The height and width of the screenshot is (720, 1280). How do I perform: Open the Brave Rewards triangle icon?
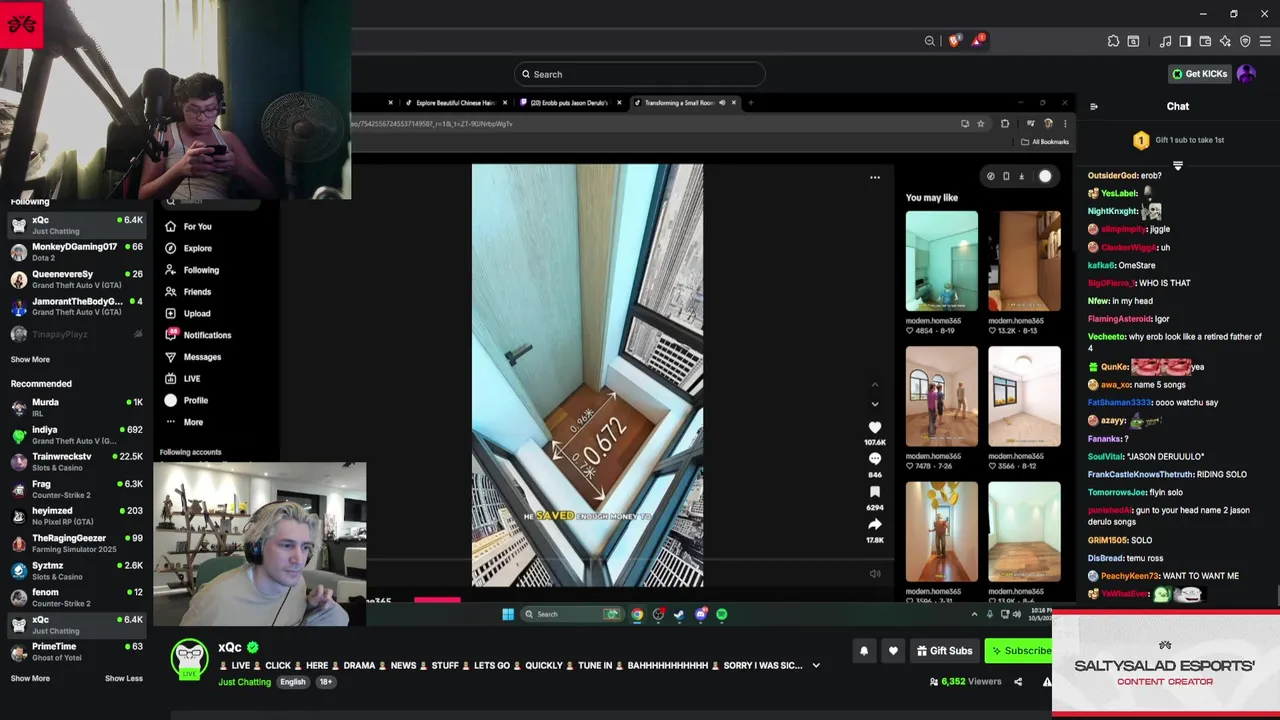[x=978, y=41]
